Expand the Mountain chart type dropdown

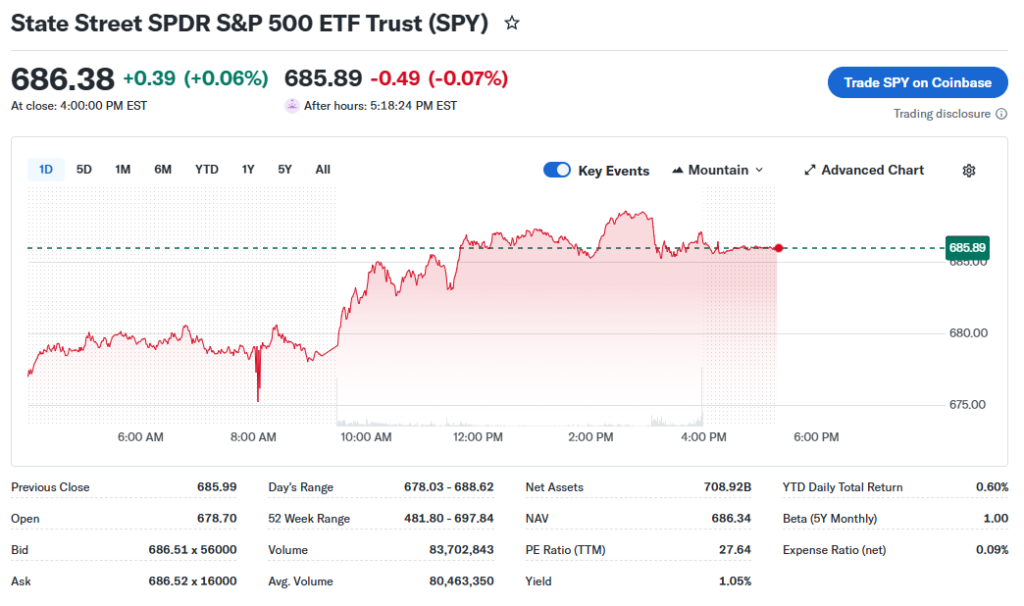pyautogui.click(x=758, y=170)
